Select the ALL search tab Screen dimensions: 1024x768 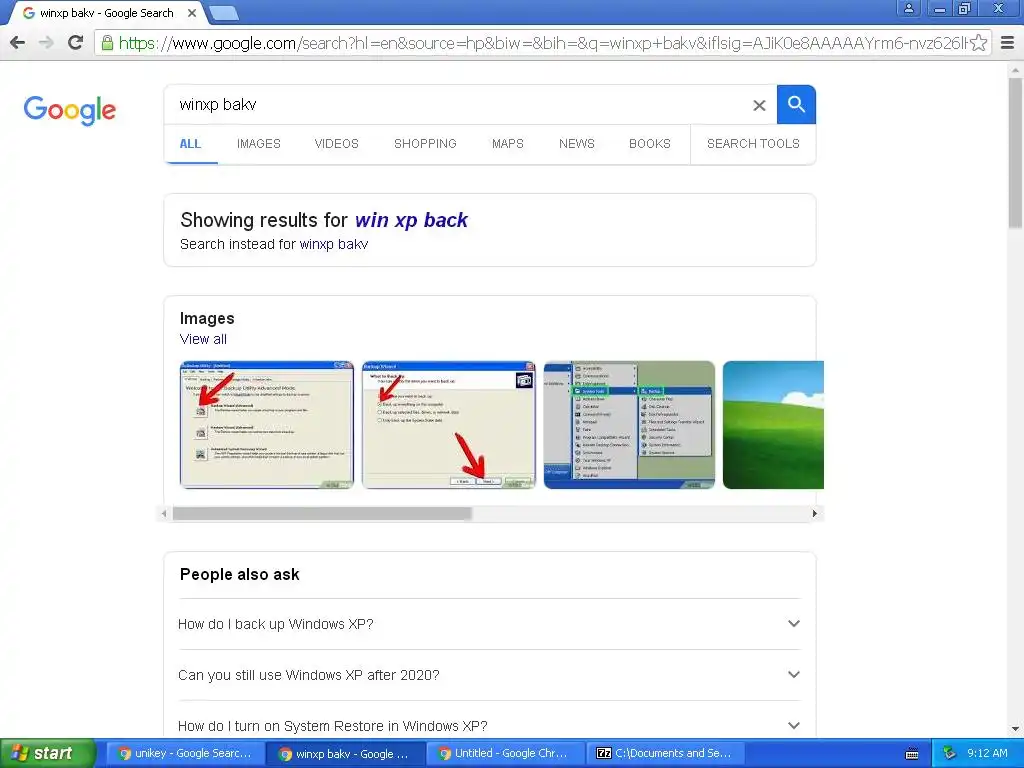190,144
